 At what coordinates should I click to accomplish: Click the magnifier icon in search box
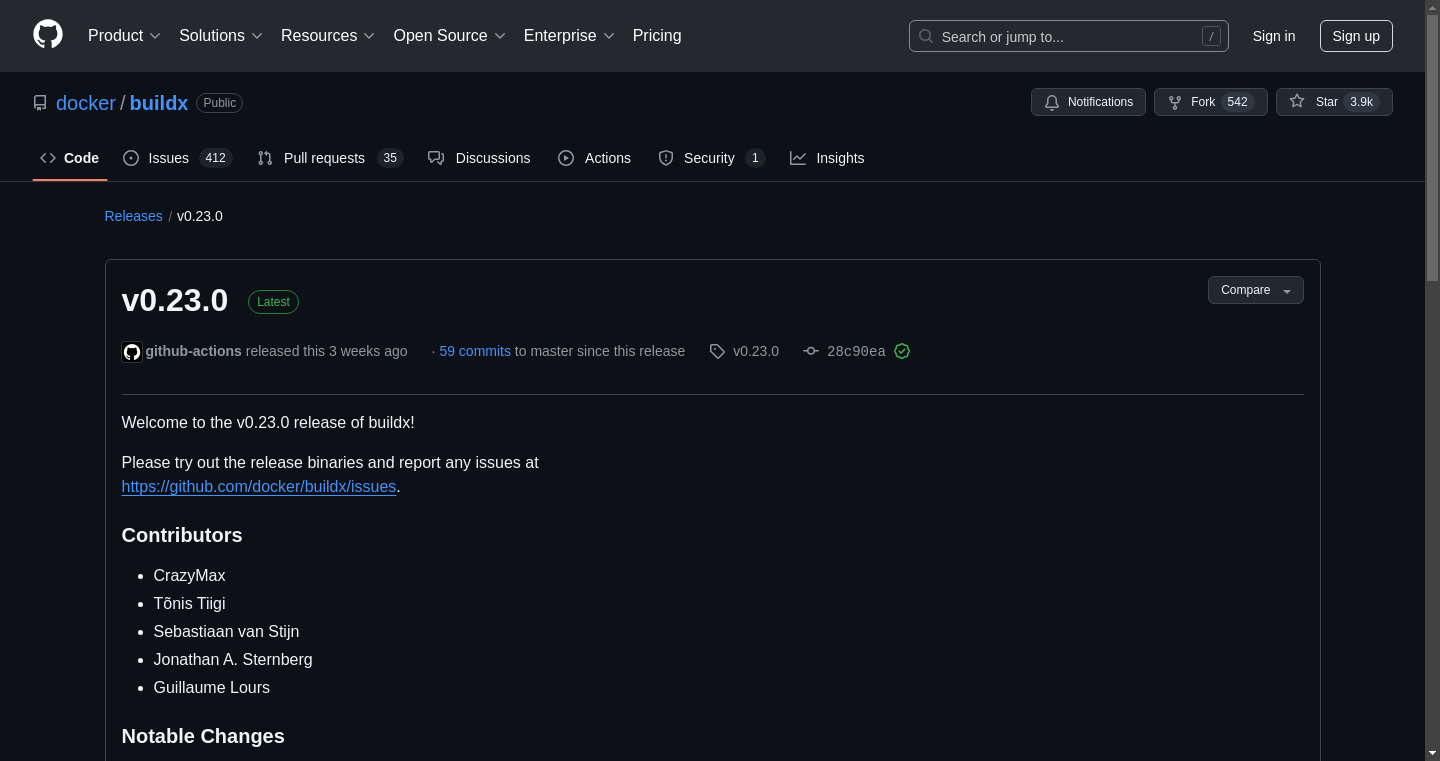926,36
